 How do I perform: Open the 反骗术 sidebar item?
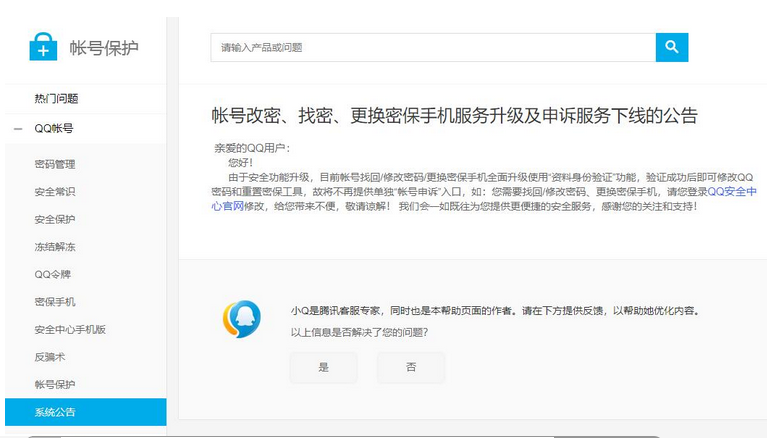coord(49,357)
